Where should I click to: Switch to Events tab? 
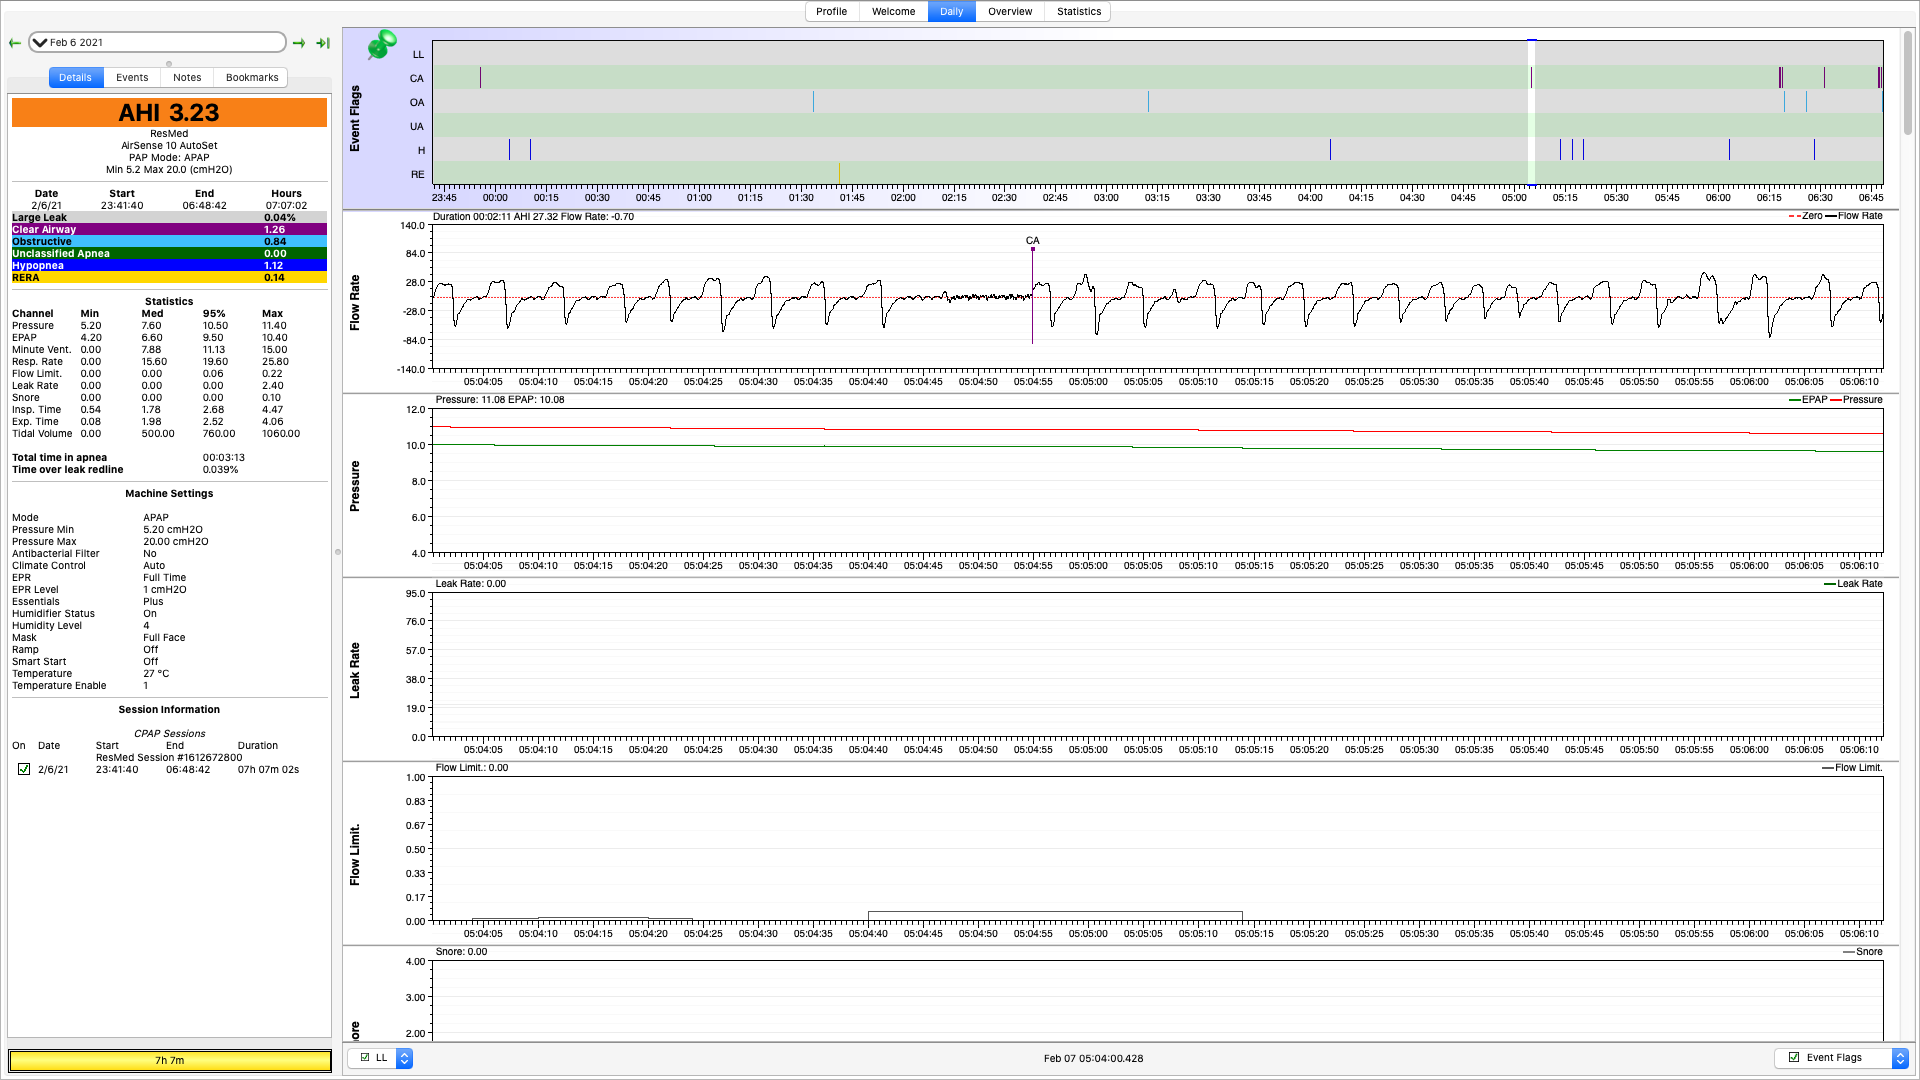click(x=132, y=77)
